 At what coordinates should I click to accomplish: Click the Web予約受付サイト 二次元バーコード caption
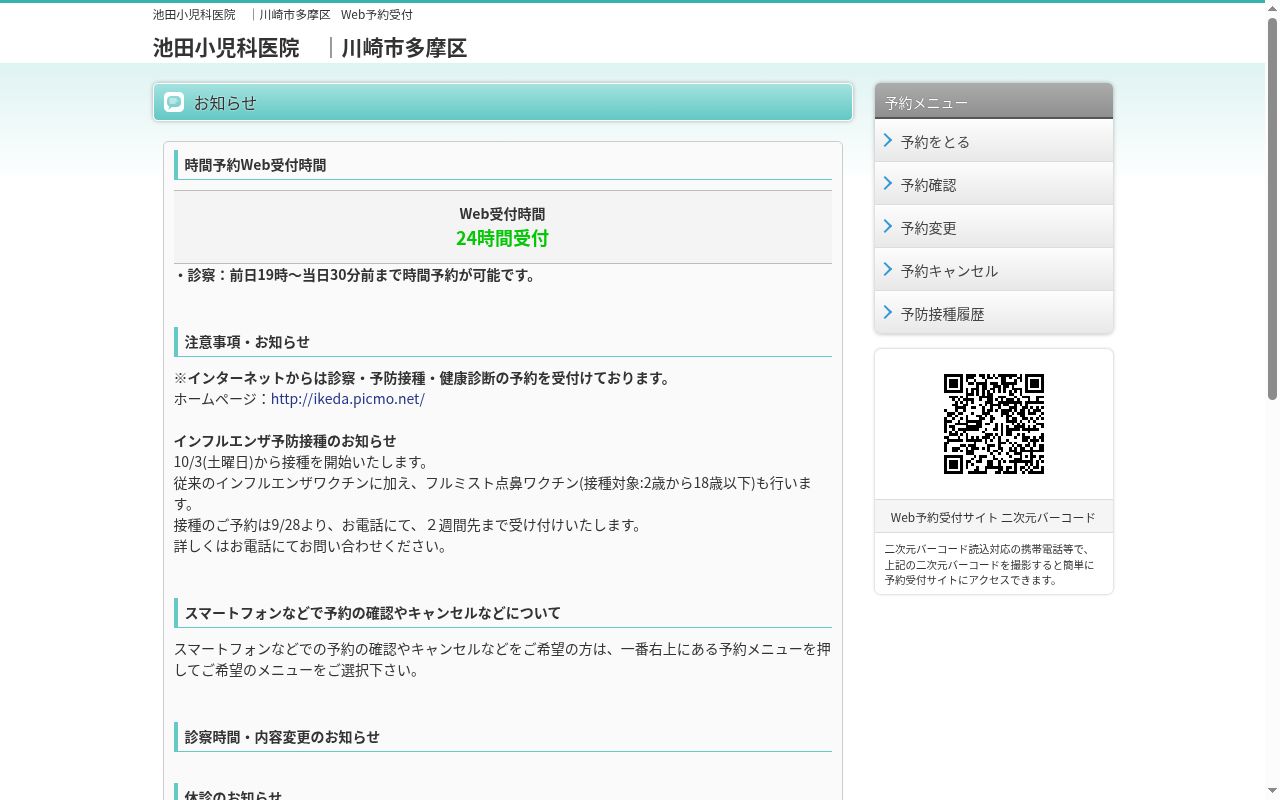click(993, 517)
